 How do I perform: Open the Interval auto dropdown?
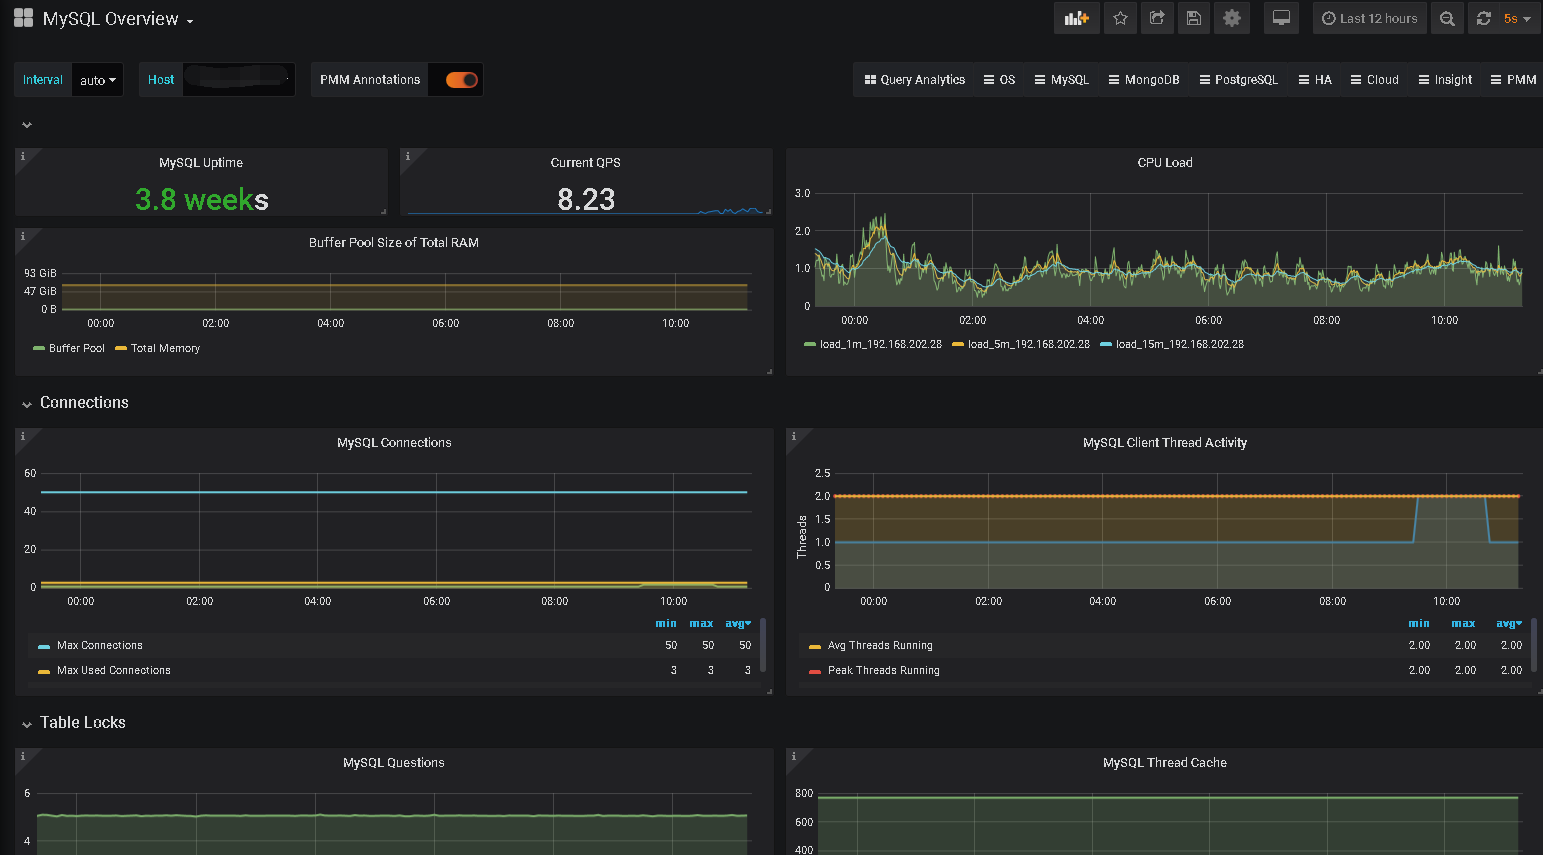(97, 80)
